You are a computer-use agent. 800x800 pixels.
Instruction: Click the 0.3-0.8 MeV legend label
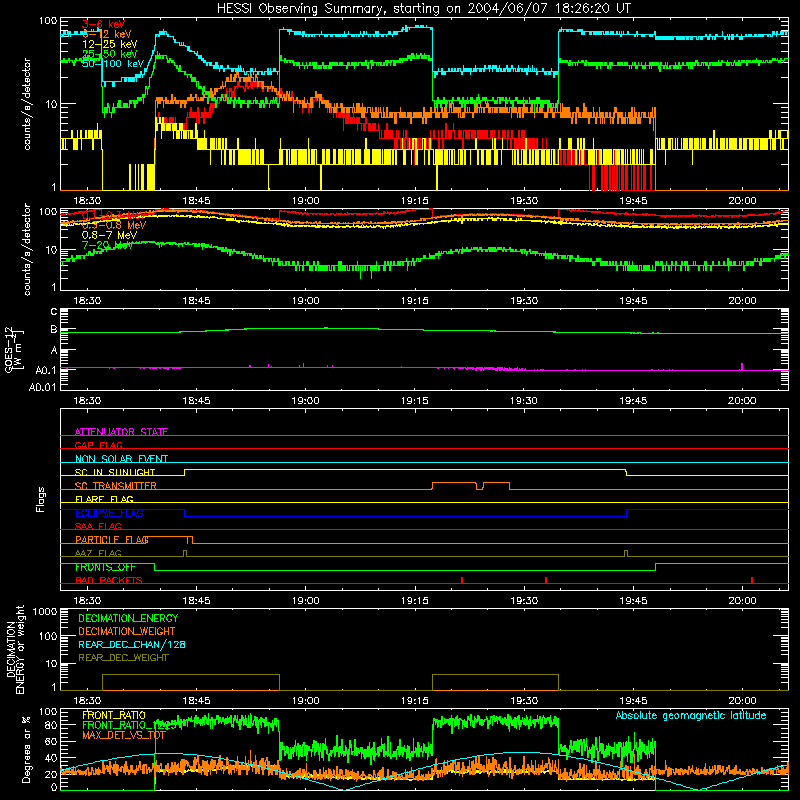coord(114,226)
